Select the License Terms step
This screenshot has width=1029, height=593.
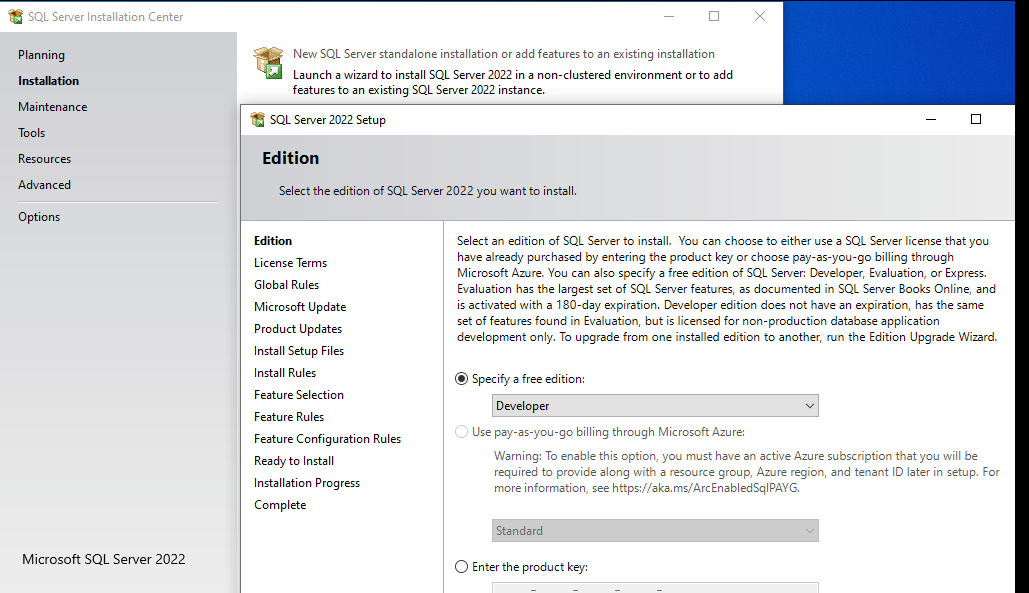click(290, 263)
